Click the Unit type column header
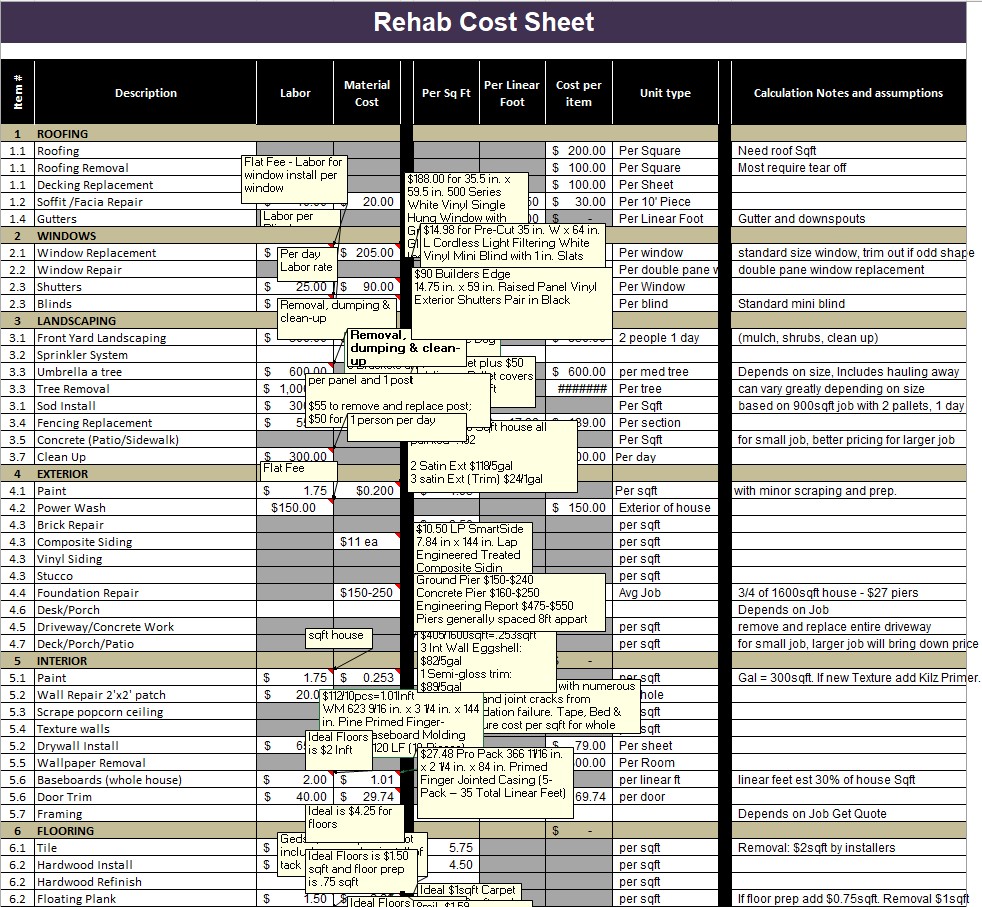The height and width of the screenshot is (907, 982). [665, 91]
